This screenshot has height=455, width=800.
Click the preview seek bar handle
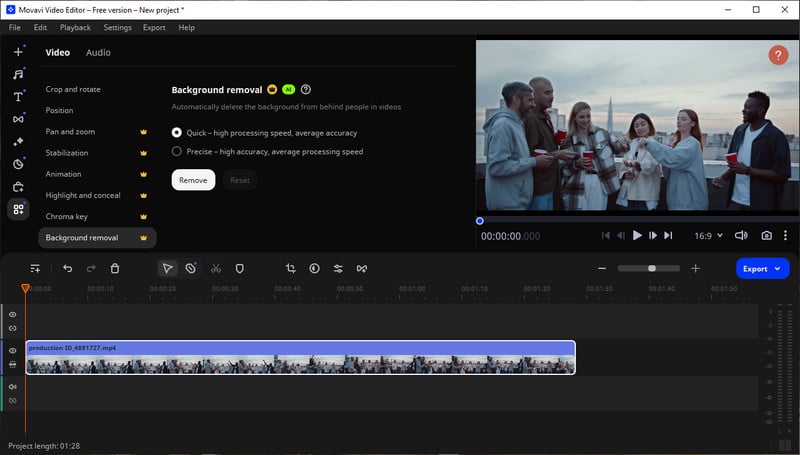coord(480,221)
